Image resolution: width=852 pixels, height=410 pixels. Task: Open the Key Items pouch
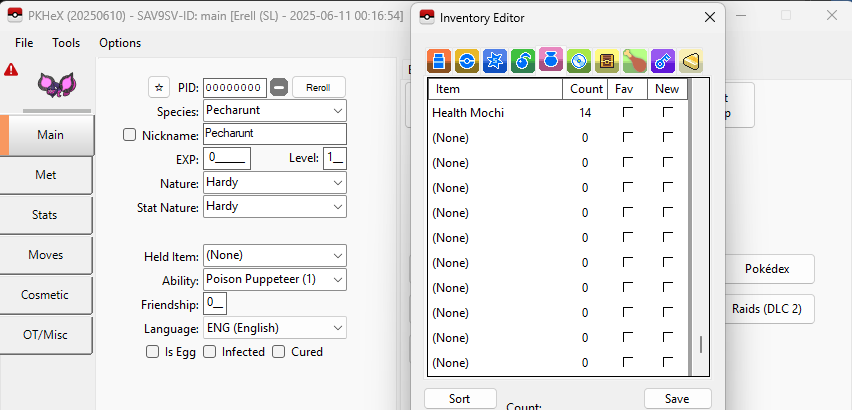click(662, 62)
